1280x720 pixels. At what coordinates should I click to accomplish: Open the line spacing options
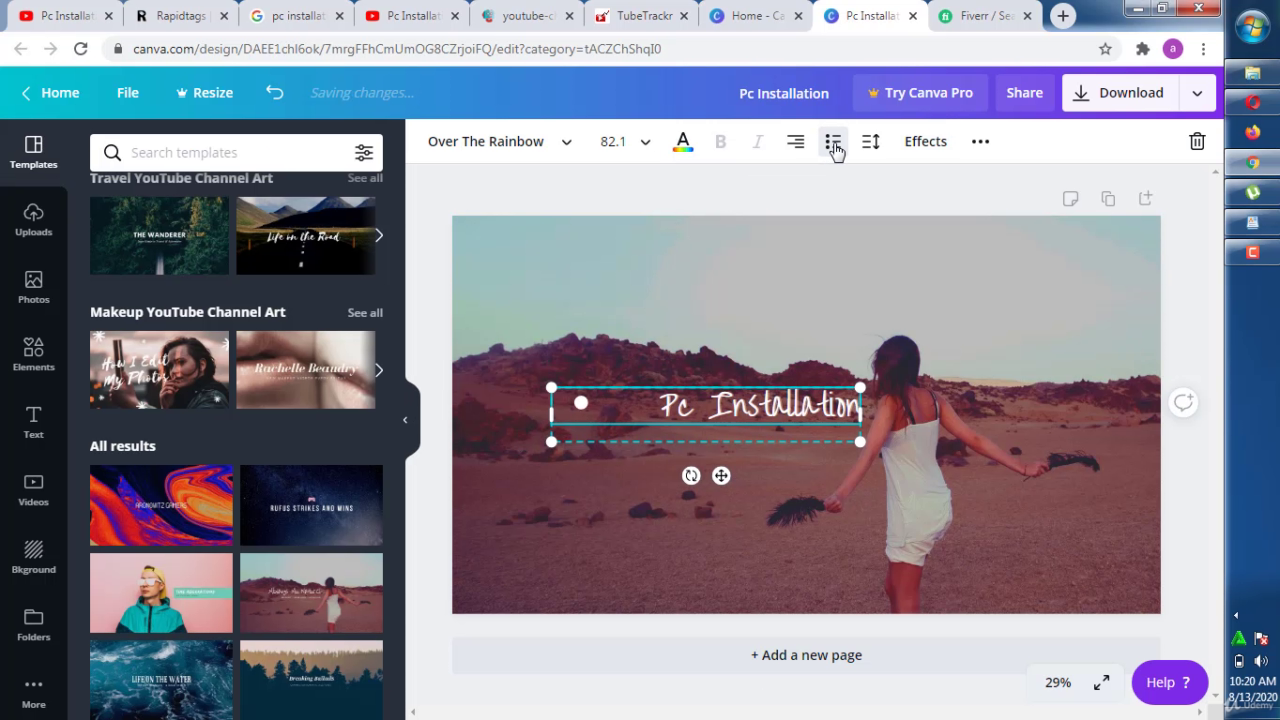(871, 142)
